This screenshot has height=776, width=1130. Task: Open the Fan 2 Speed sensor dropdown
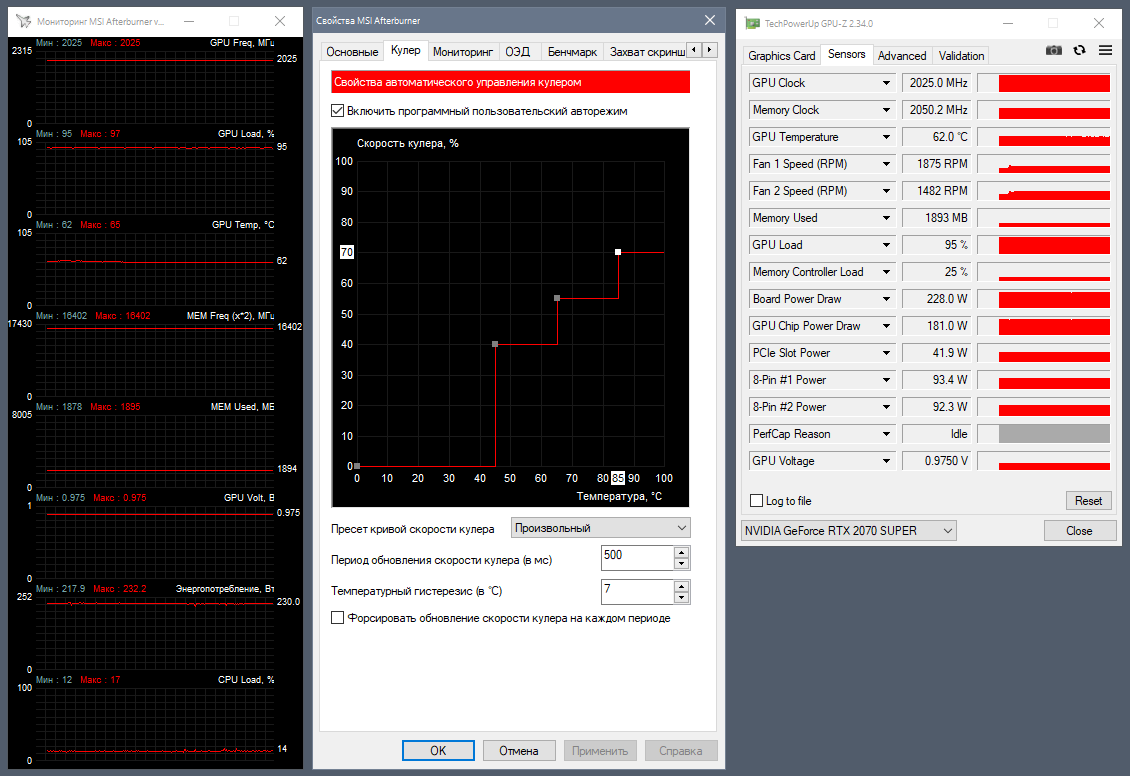pyautogui.click(x=886, y=191)
